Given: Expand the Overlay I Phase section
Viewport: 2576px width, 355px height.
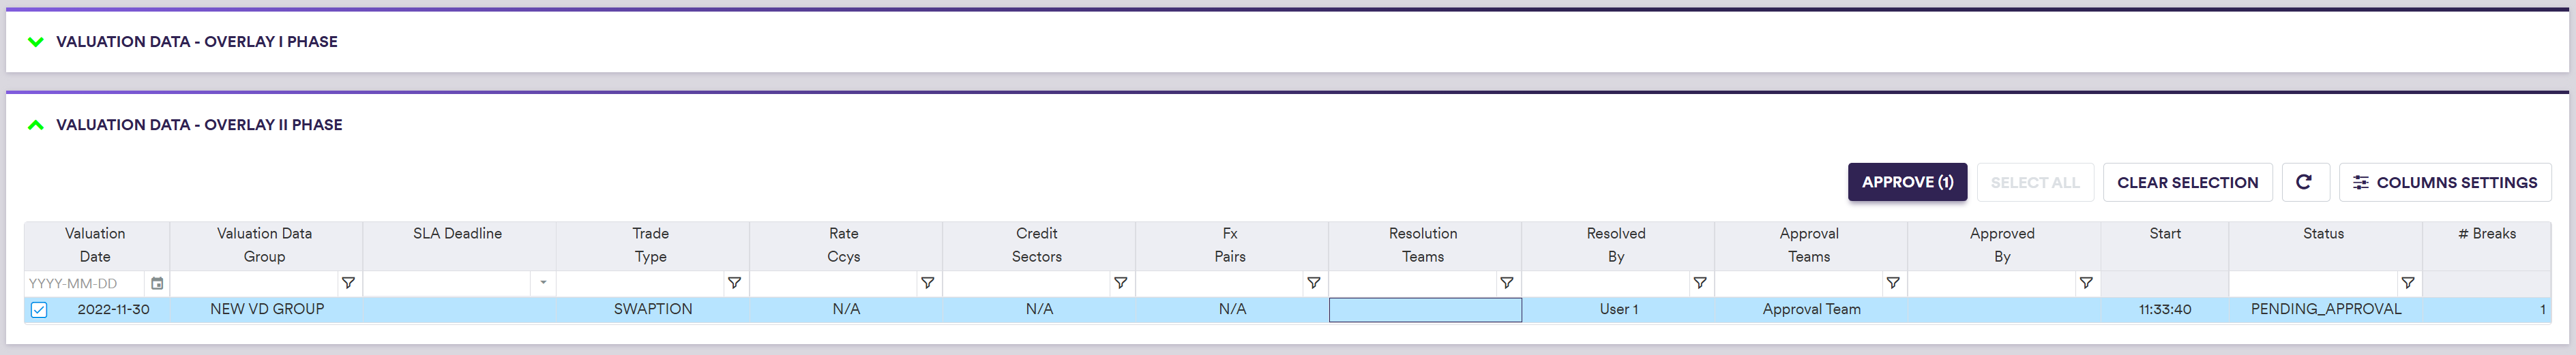Looking at the screenshot, I should tap(36, 42).
